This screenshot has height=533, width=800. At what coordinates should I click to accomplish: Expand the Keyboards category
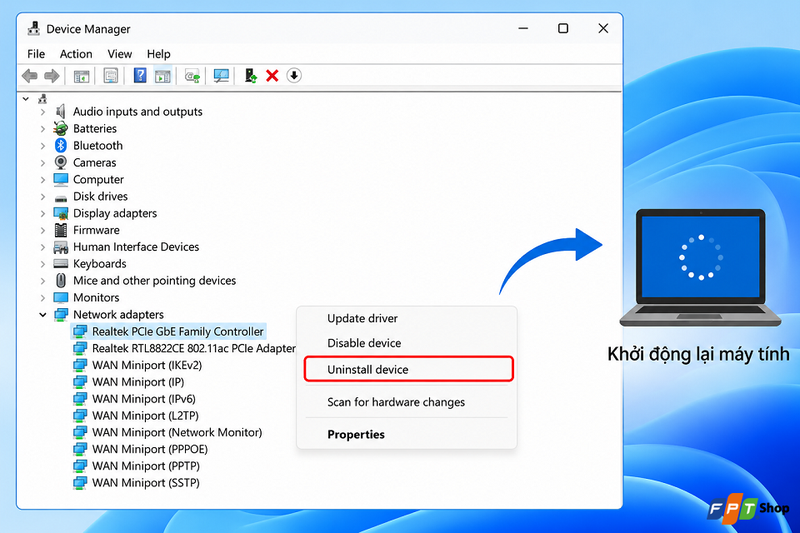point(43,264)
